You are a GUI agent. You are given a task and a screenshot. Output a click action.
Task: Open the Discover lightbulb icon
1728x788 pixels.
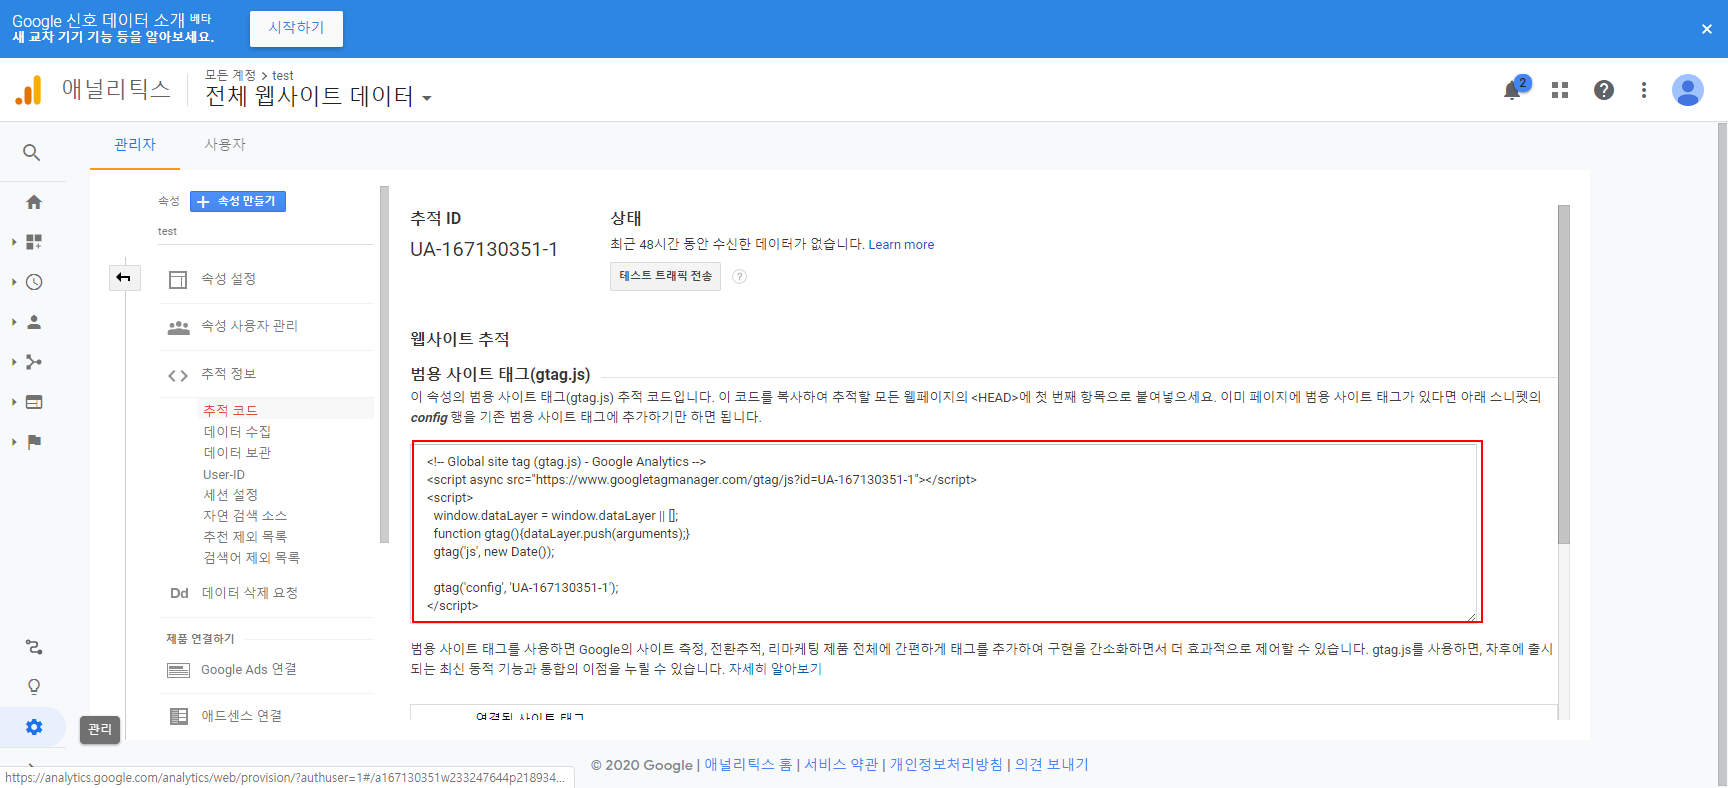point(34,687)
